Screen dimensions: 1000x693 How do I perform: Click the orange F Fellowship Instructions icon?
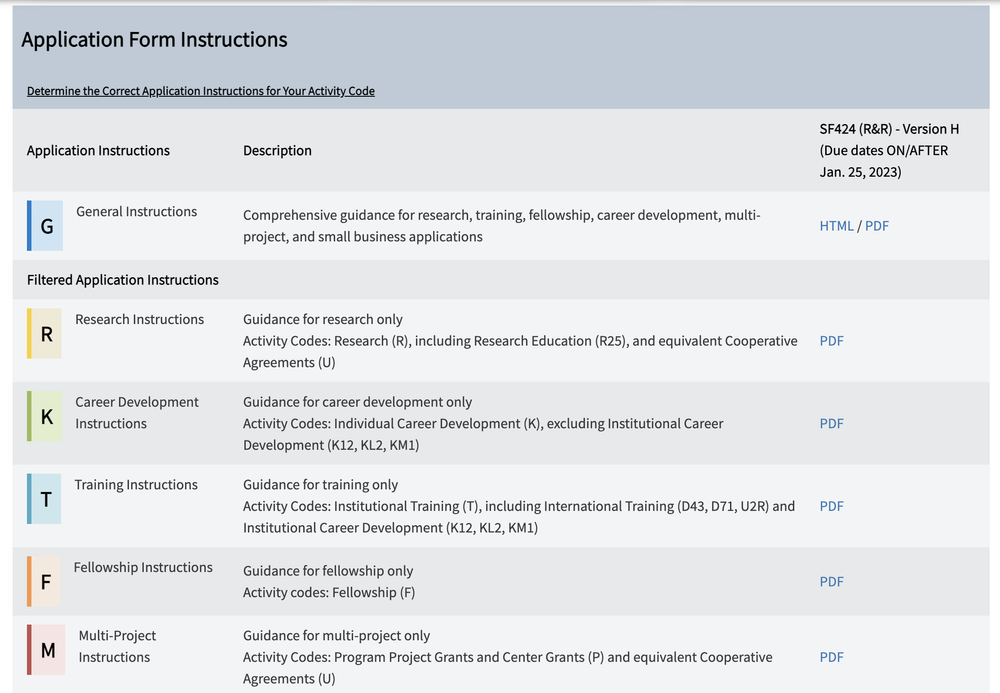click(x=45, y=581)
